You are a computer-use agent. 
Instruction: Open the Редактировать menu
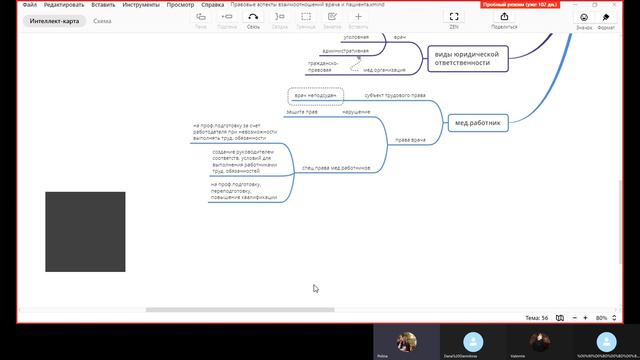click(x=64, y=5)
